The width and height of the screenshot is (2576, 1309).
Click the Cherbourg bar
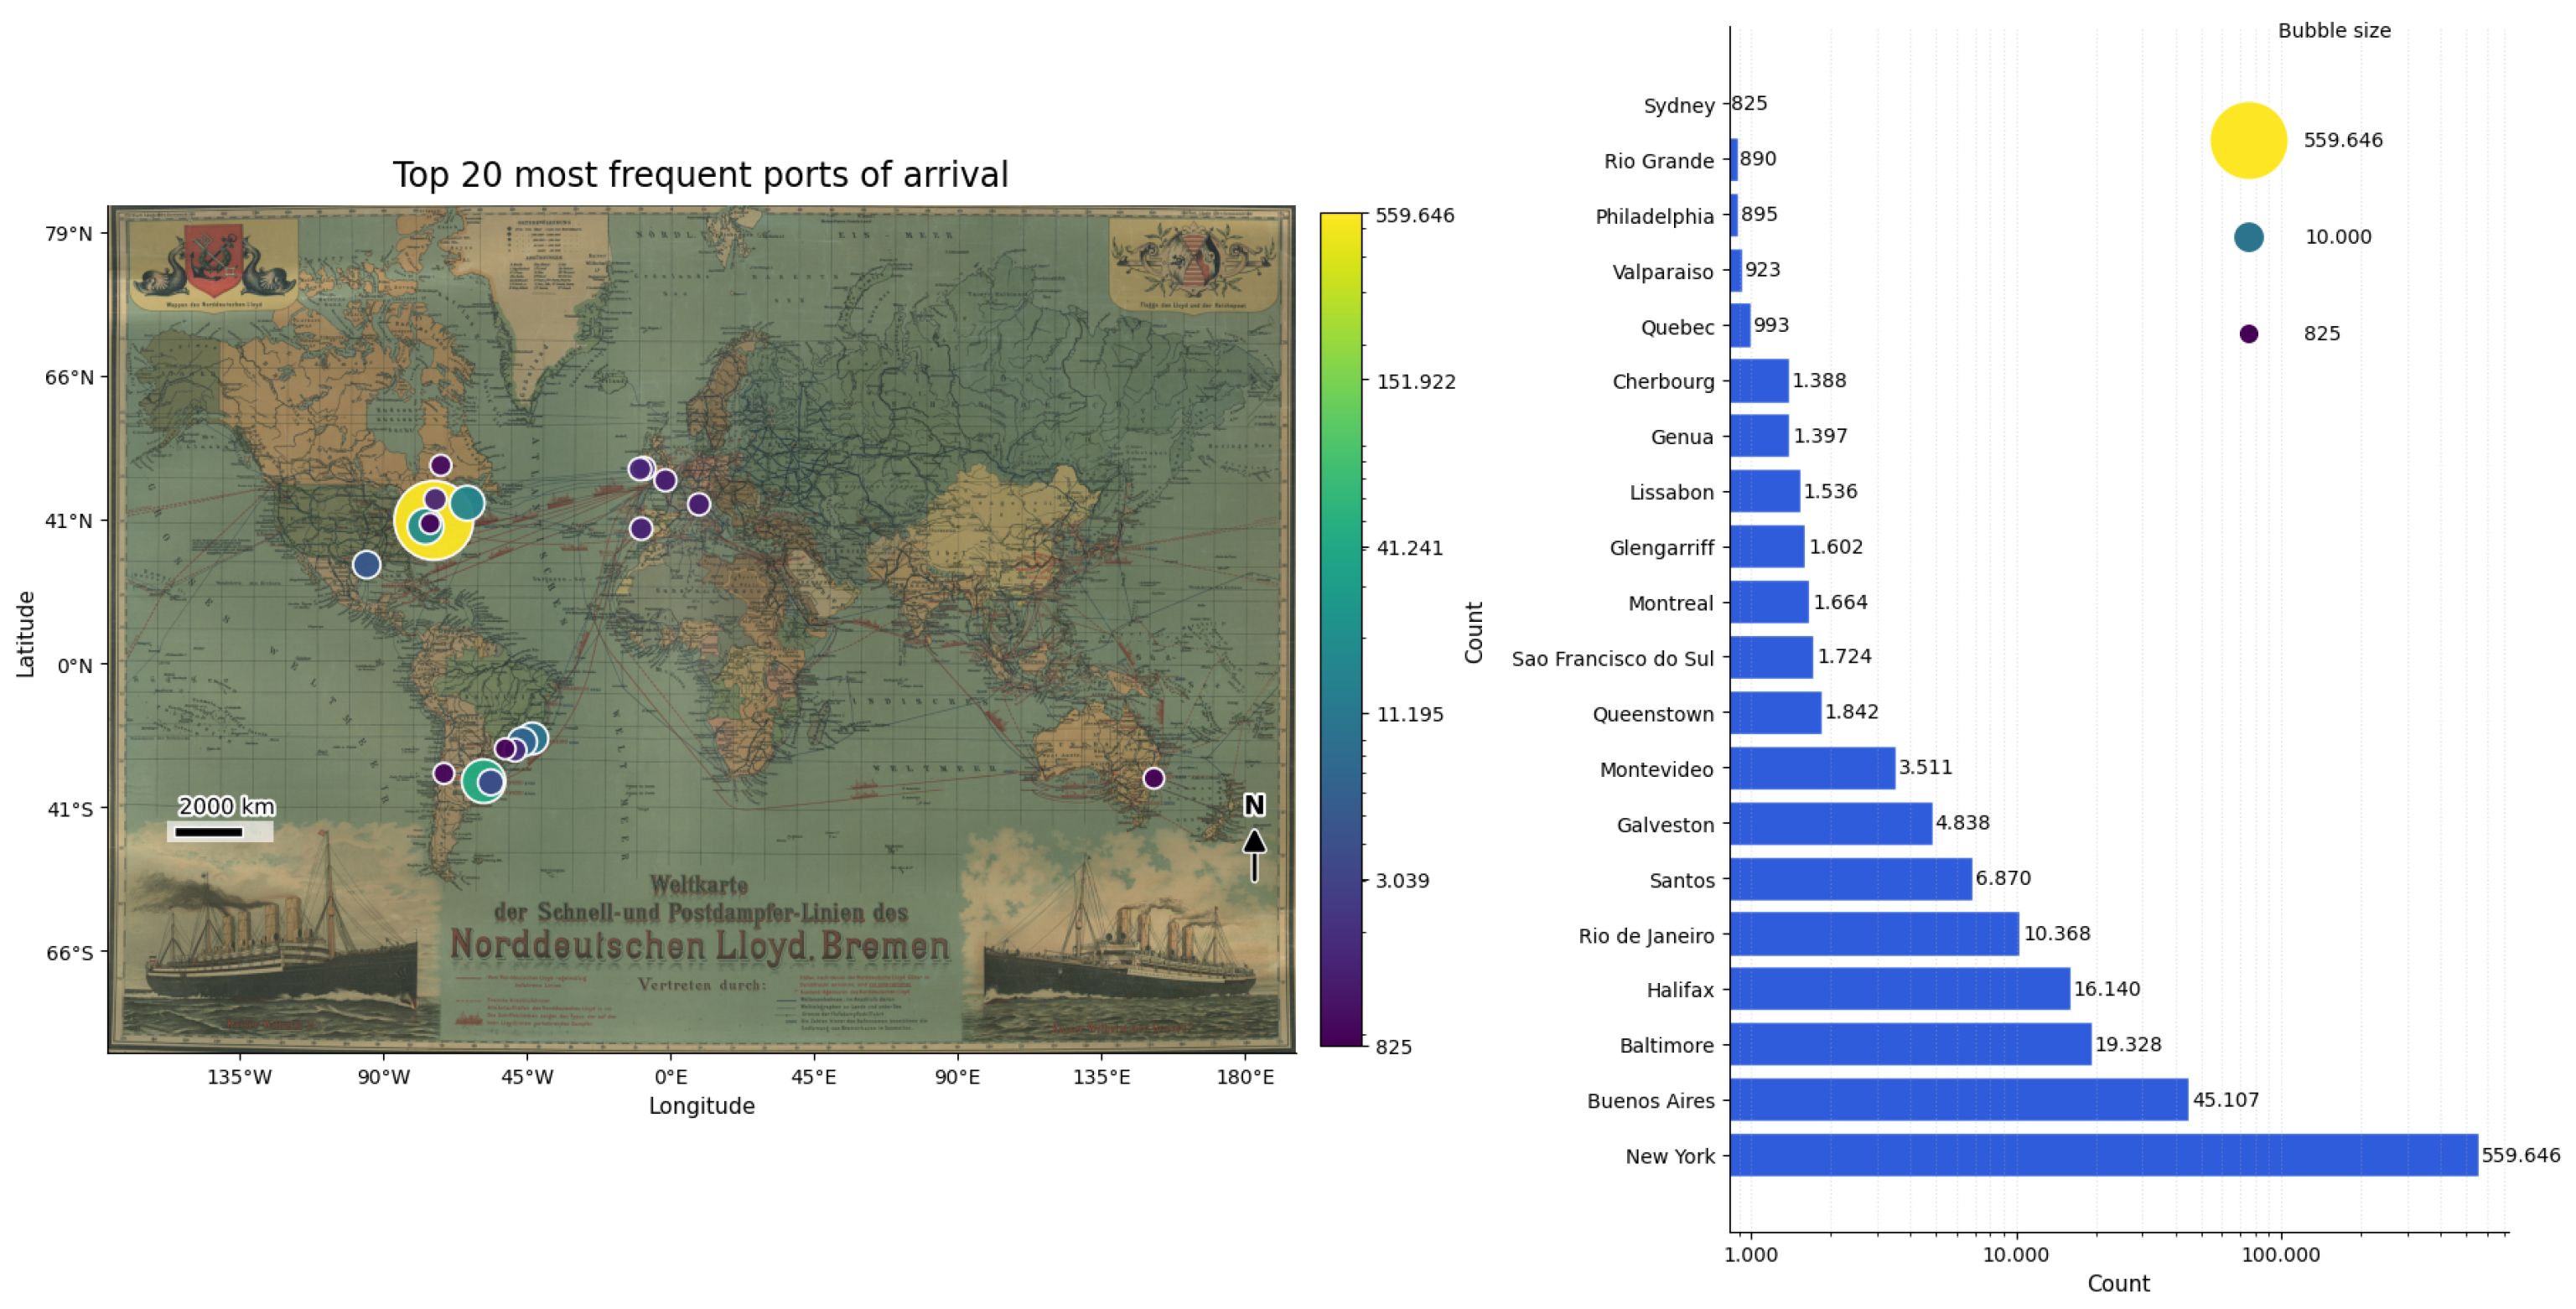[1760, 380]
